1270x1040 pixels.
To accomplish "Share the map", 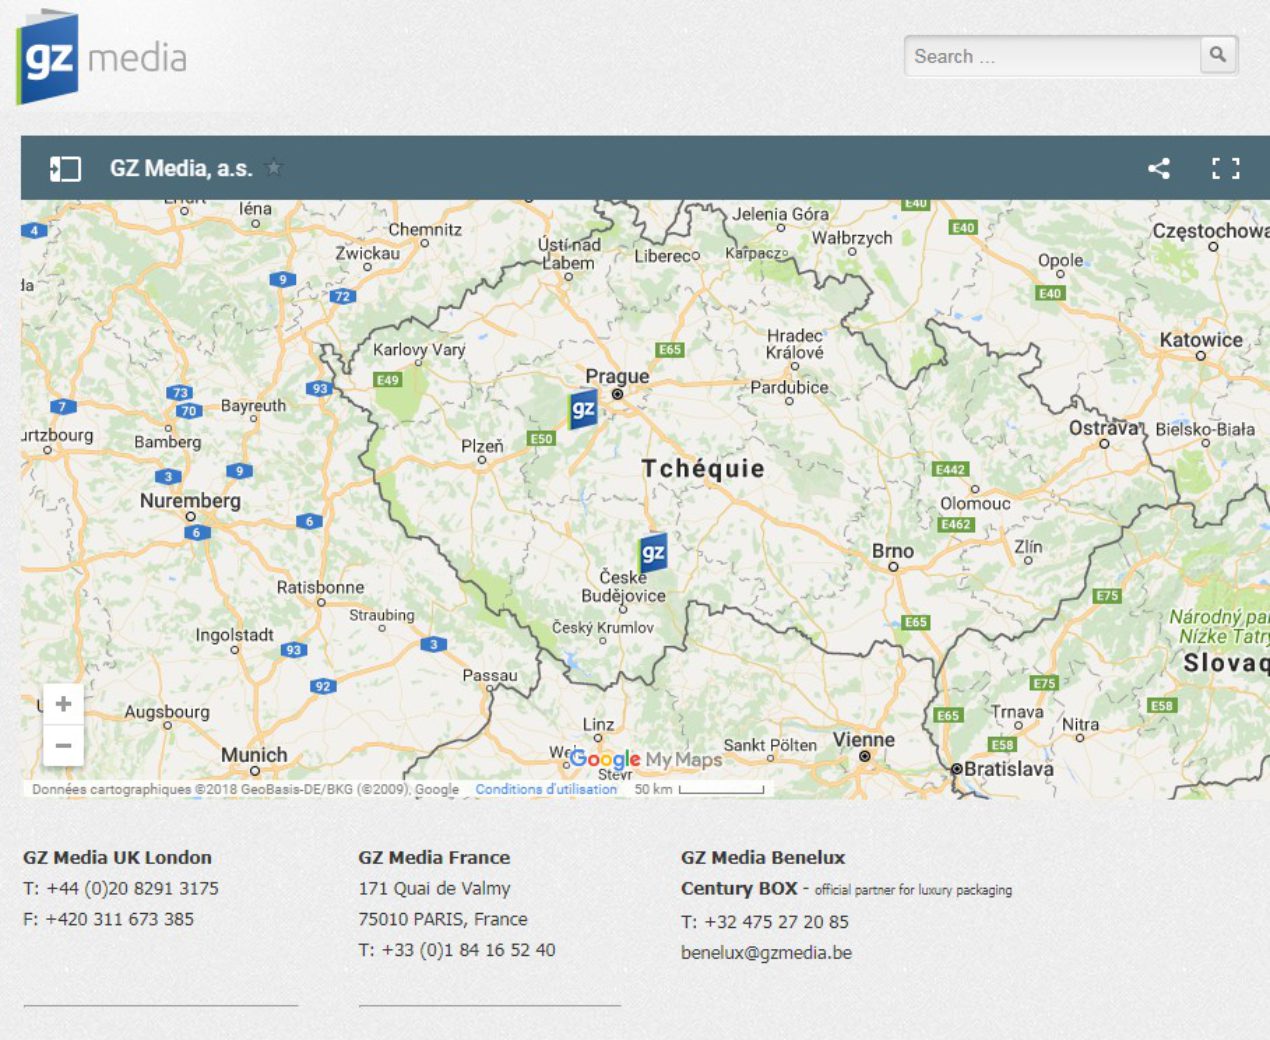I will click(x=1159, y=168).
